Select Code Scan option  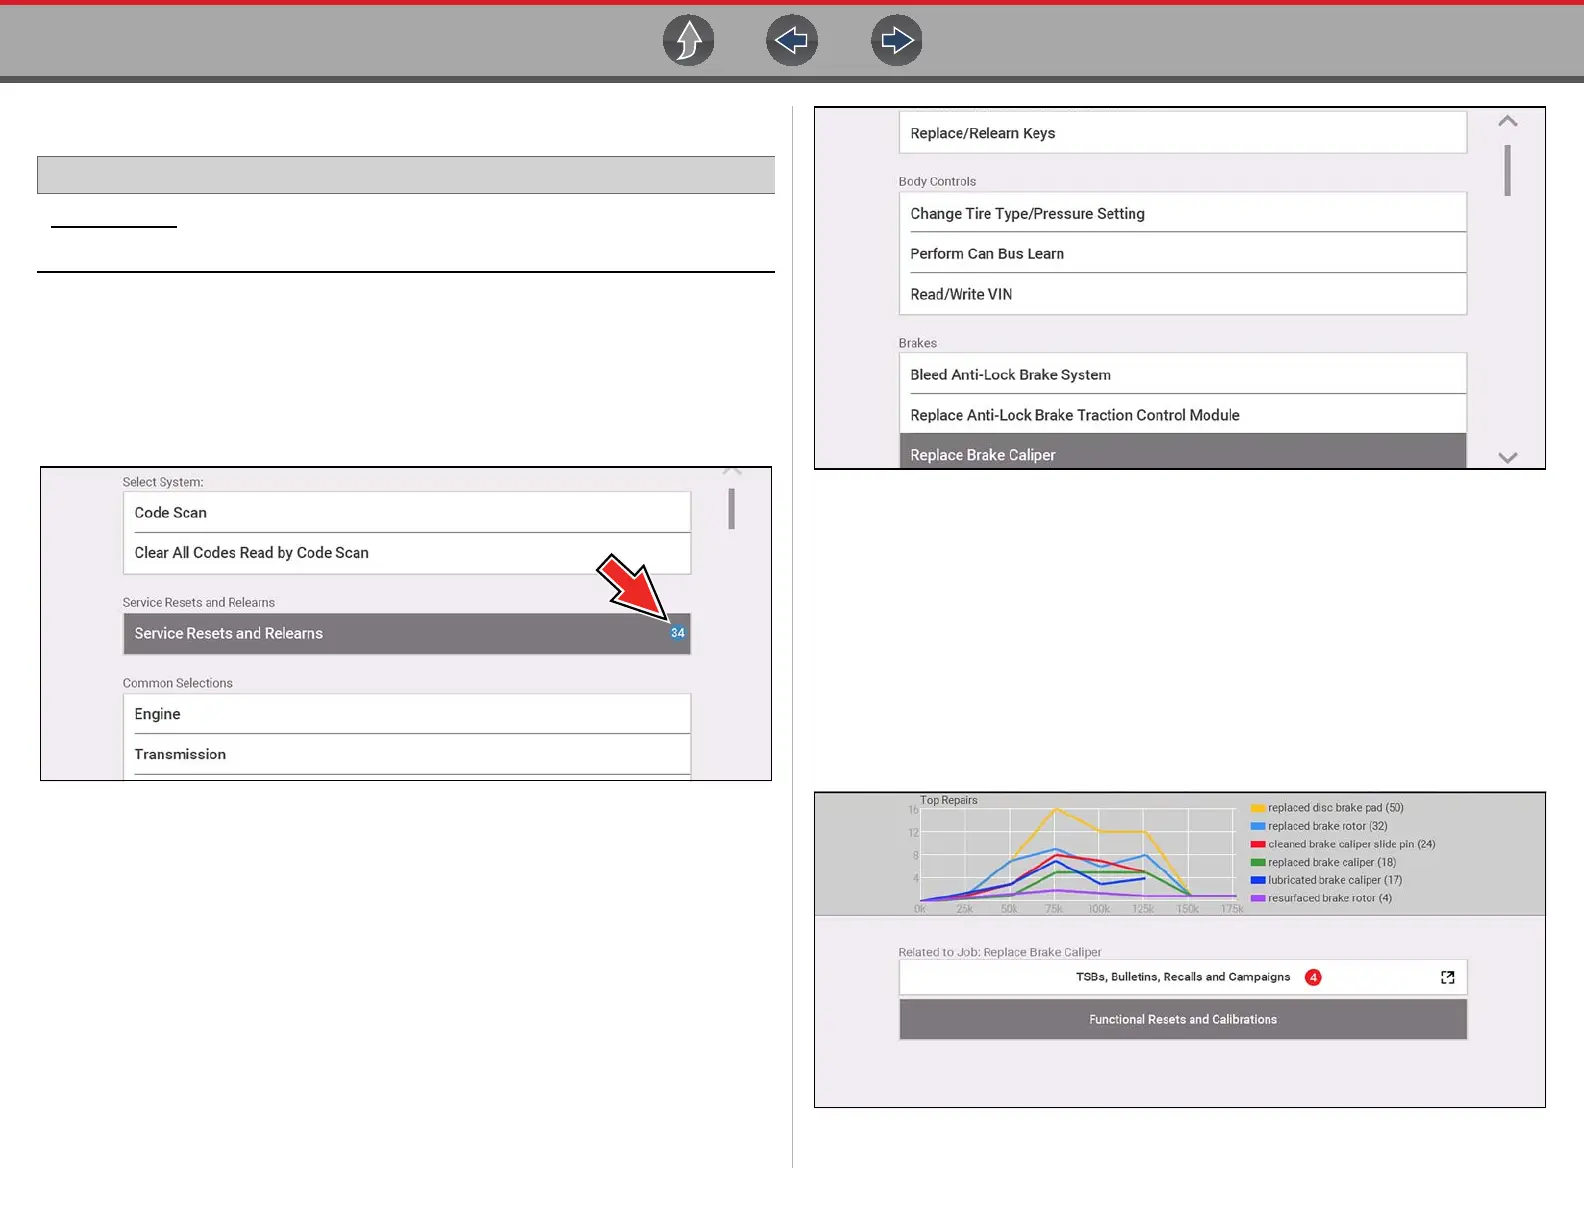[x=406, y=513]
